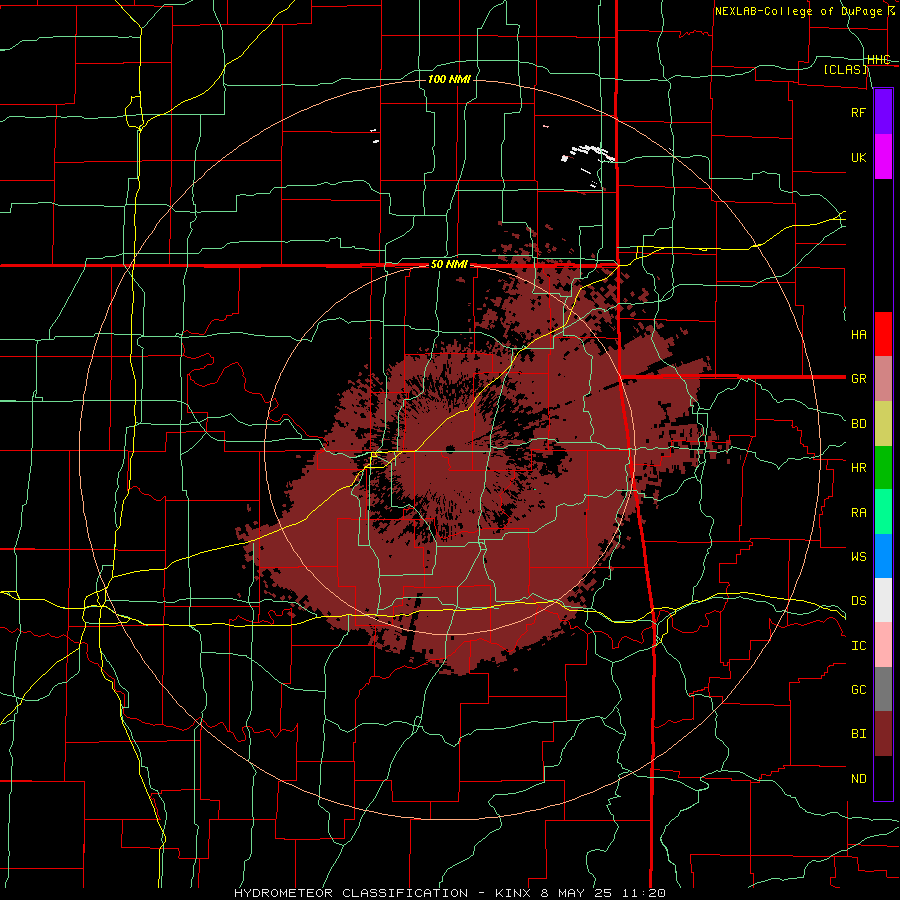Click the RA legend label
This screenshot has height=900, width=900.
click(x=858, y=512)
